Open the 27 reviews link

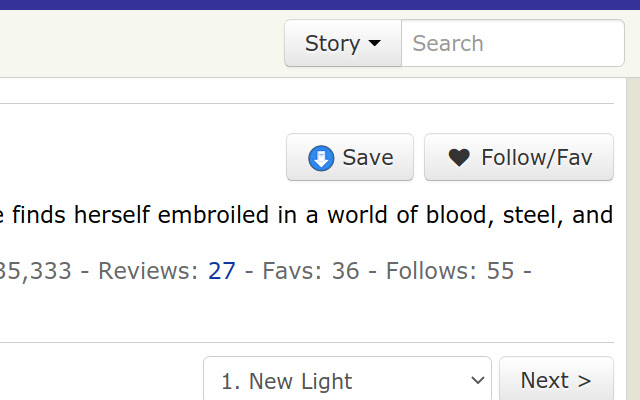point(222,270)
